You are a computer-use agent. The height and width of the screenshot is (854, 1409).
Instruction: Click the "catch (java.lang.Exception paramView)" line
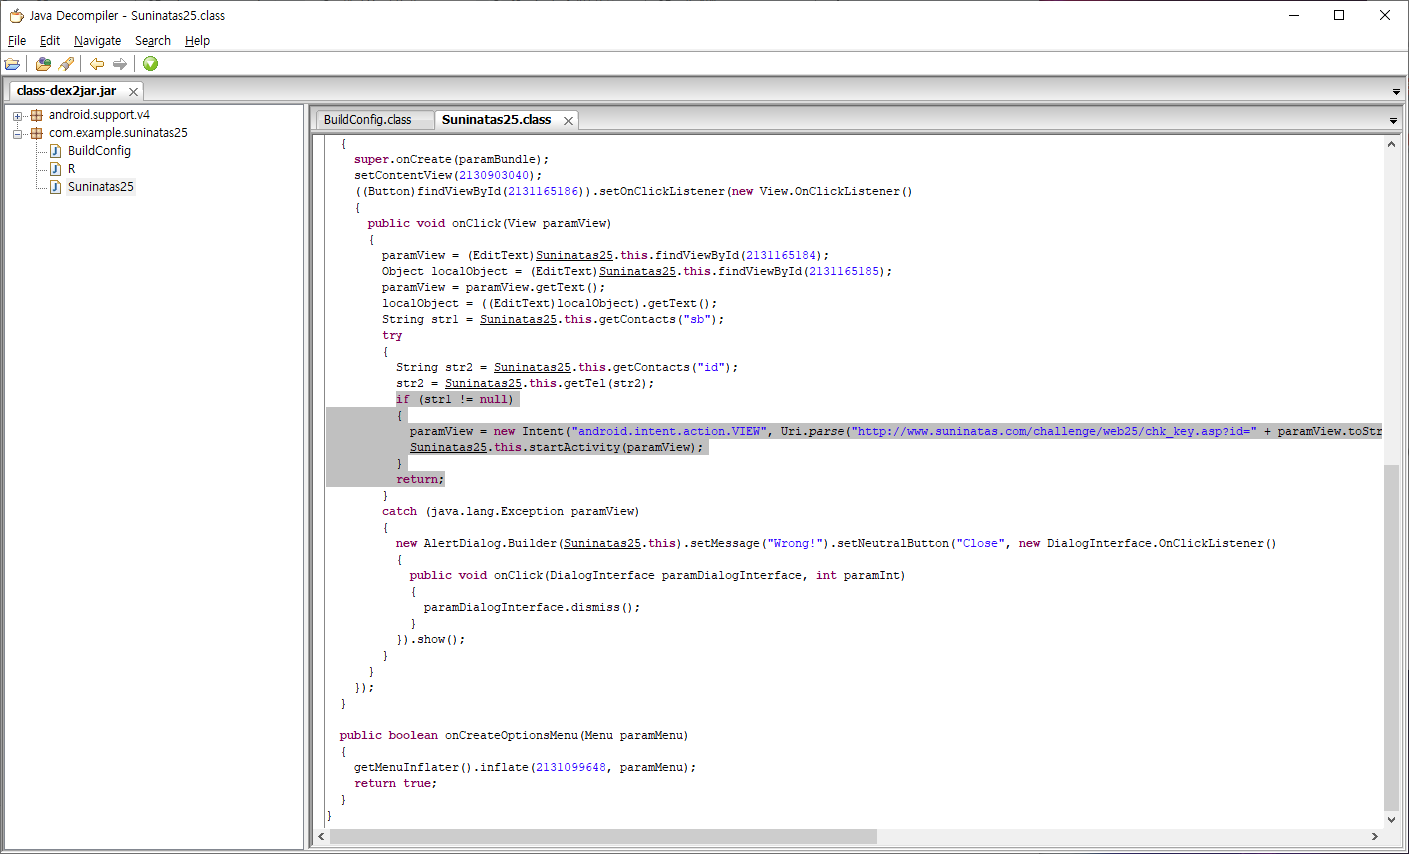(x=510, y=512)
